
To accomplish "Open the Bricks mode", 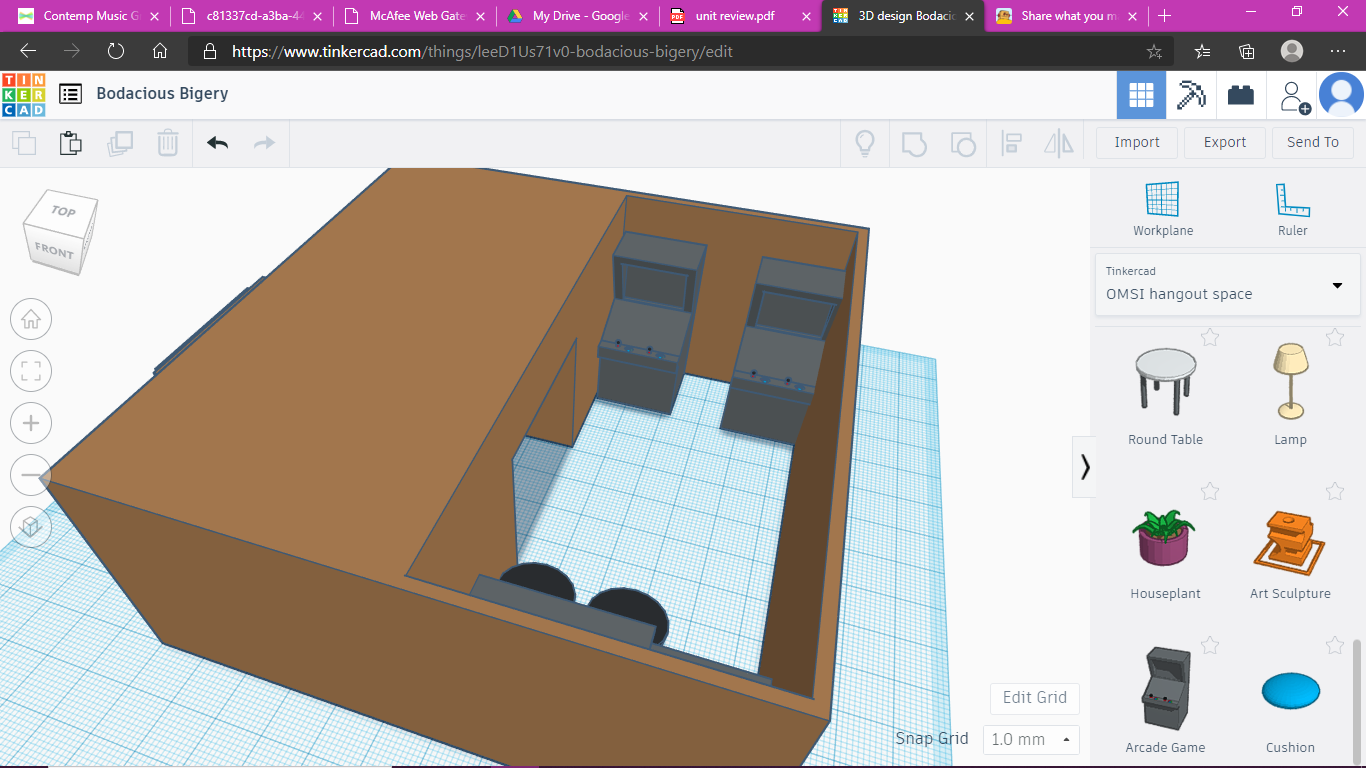I will (1241, 95).
